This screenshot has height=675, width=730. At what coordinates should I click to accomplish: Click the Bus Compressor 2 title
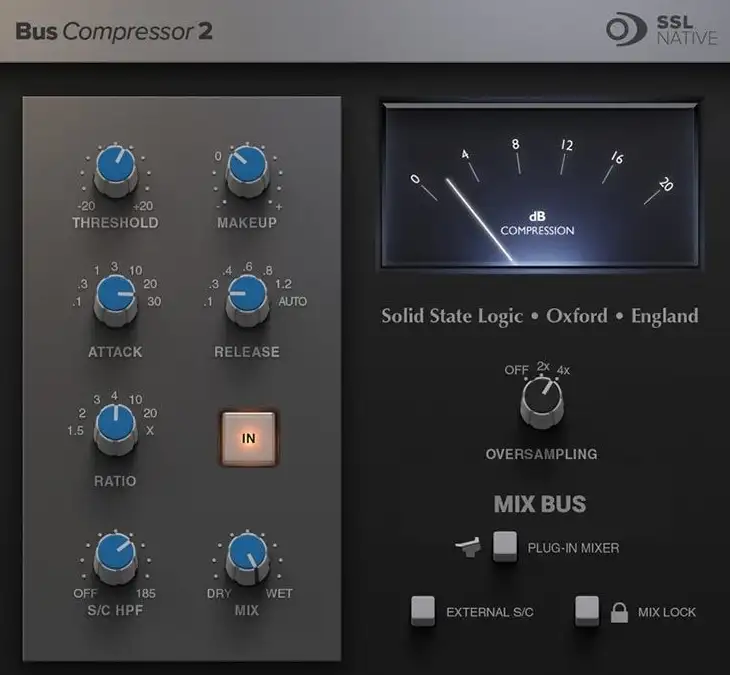pos(114,32)
